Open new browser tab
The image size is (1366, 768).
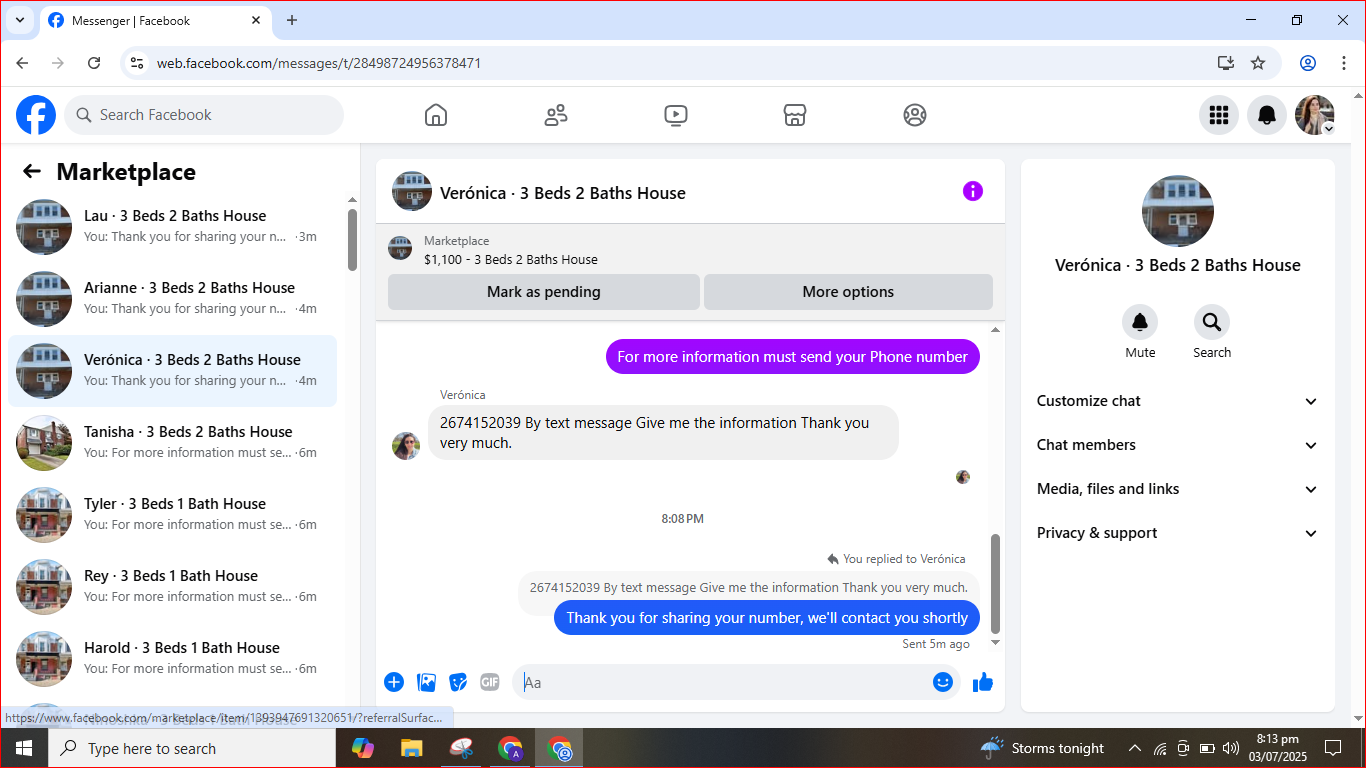coord(292,20)
